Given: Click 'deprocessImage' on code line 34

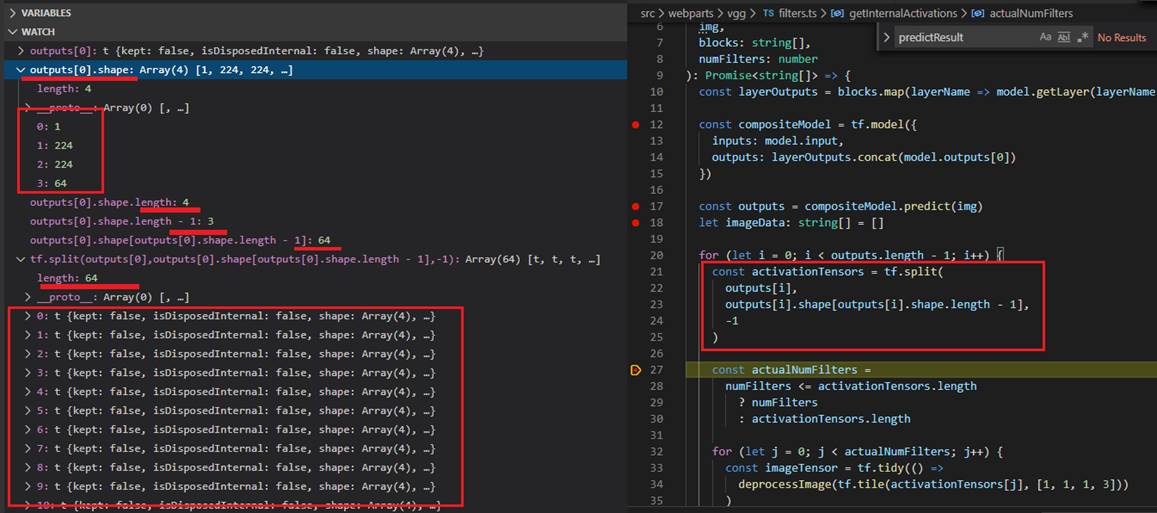Looking at the screenshot, I should [783, 483].
